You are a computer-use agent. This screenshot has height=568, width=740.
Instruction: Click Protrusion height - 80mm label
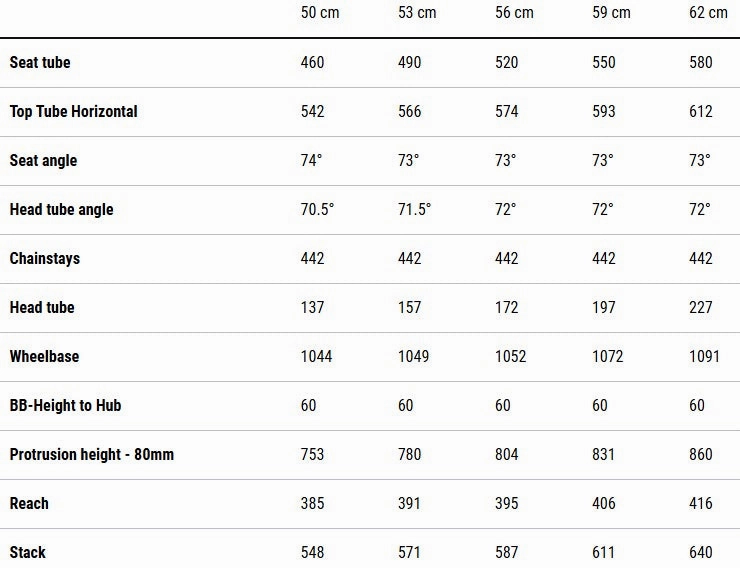click(x=92, y=454)
